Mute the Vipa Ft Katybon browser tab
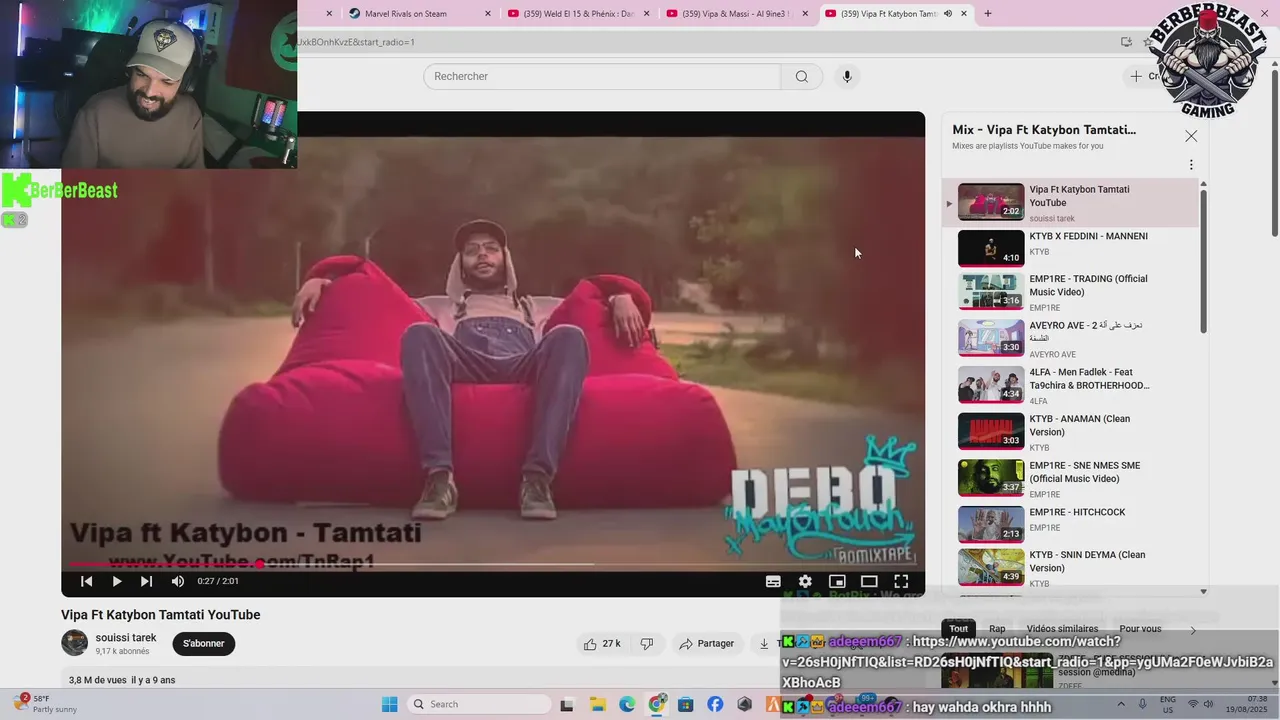Viewport: 1280px width, 720px height. (948, 13)
